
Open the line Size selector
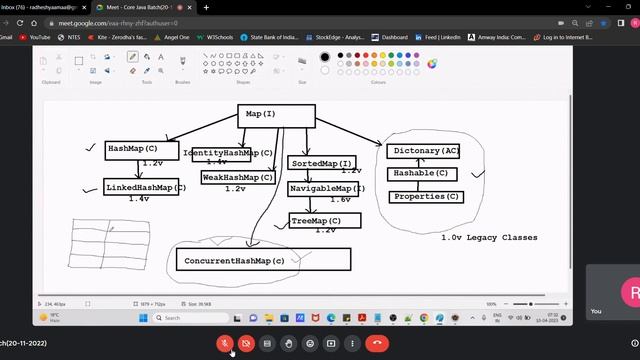pos(302,62)
